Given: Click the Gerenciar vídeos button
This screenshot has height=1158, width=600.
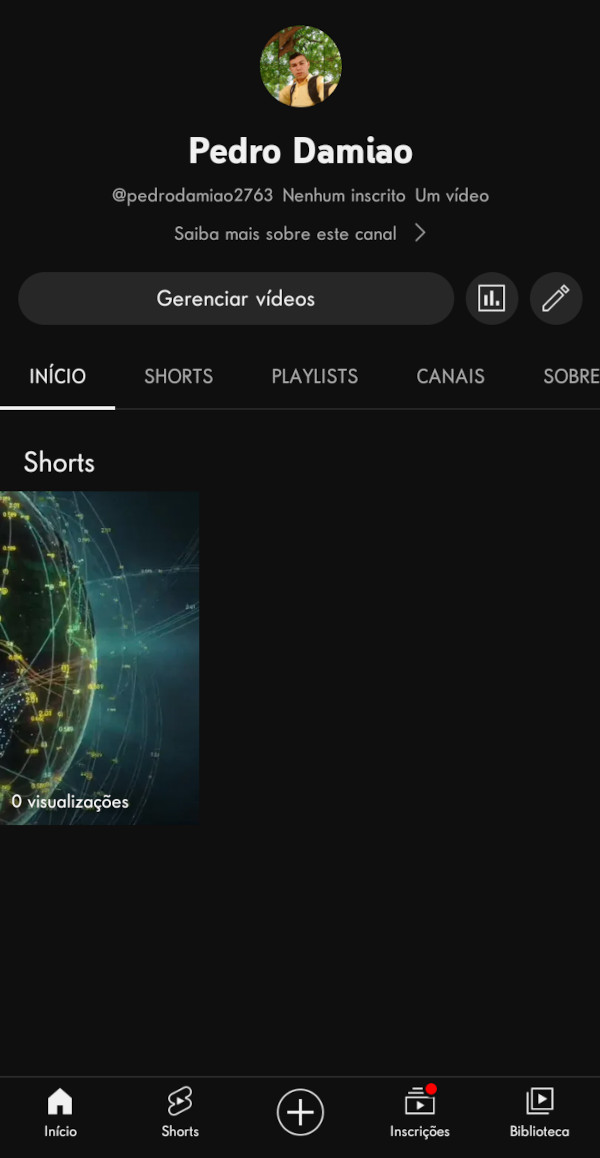Looking at the screenshot, I should pyautogui.click(x=236, y=298).
